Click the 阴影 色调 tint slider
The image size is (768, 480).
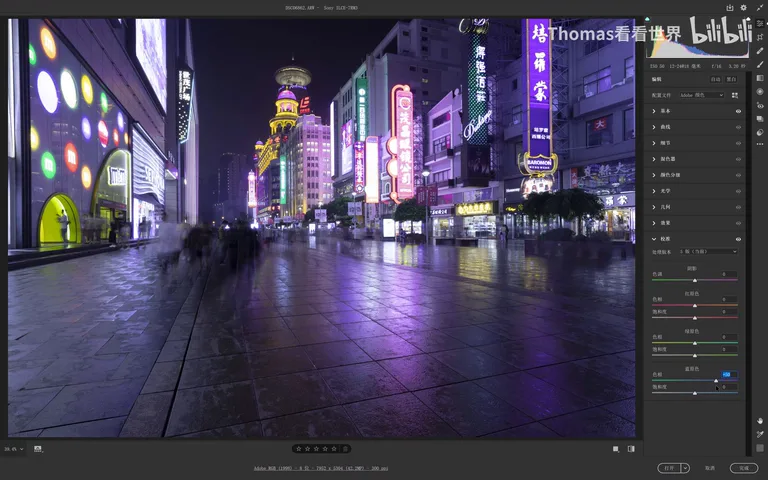coord(695,280)
